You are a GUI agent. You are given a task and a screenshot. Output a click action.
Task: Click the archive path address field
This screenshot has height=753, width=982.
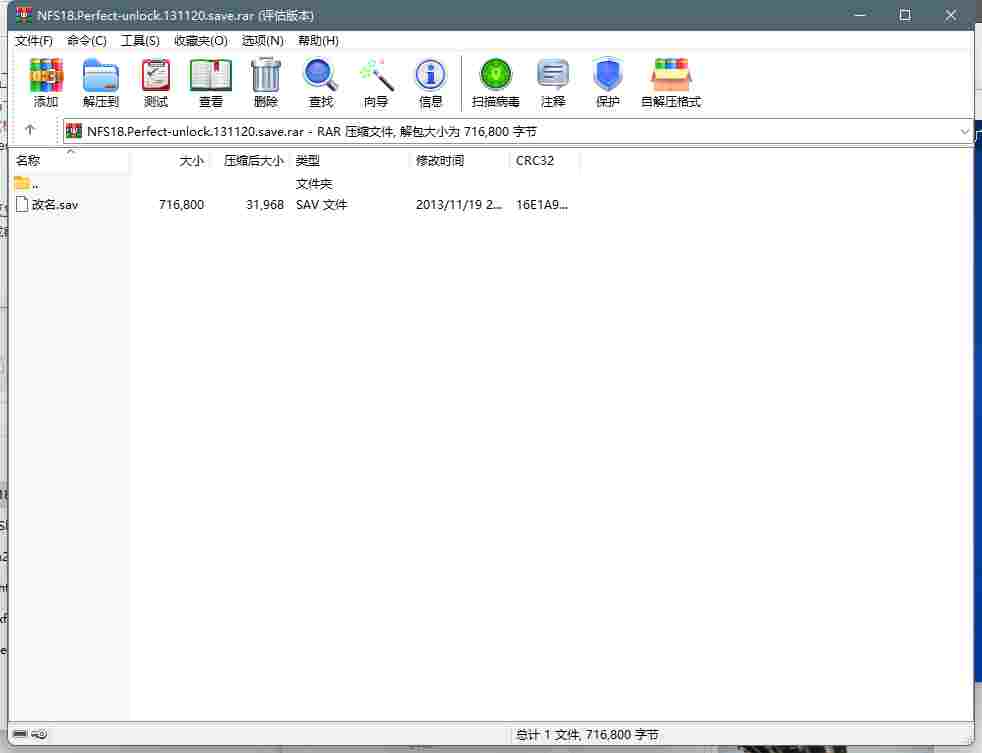pyautogui.click(x=517, y=132)
